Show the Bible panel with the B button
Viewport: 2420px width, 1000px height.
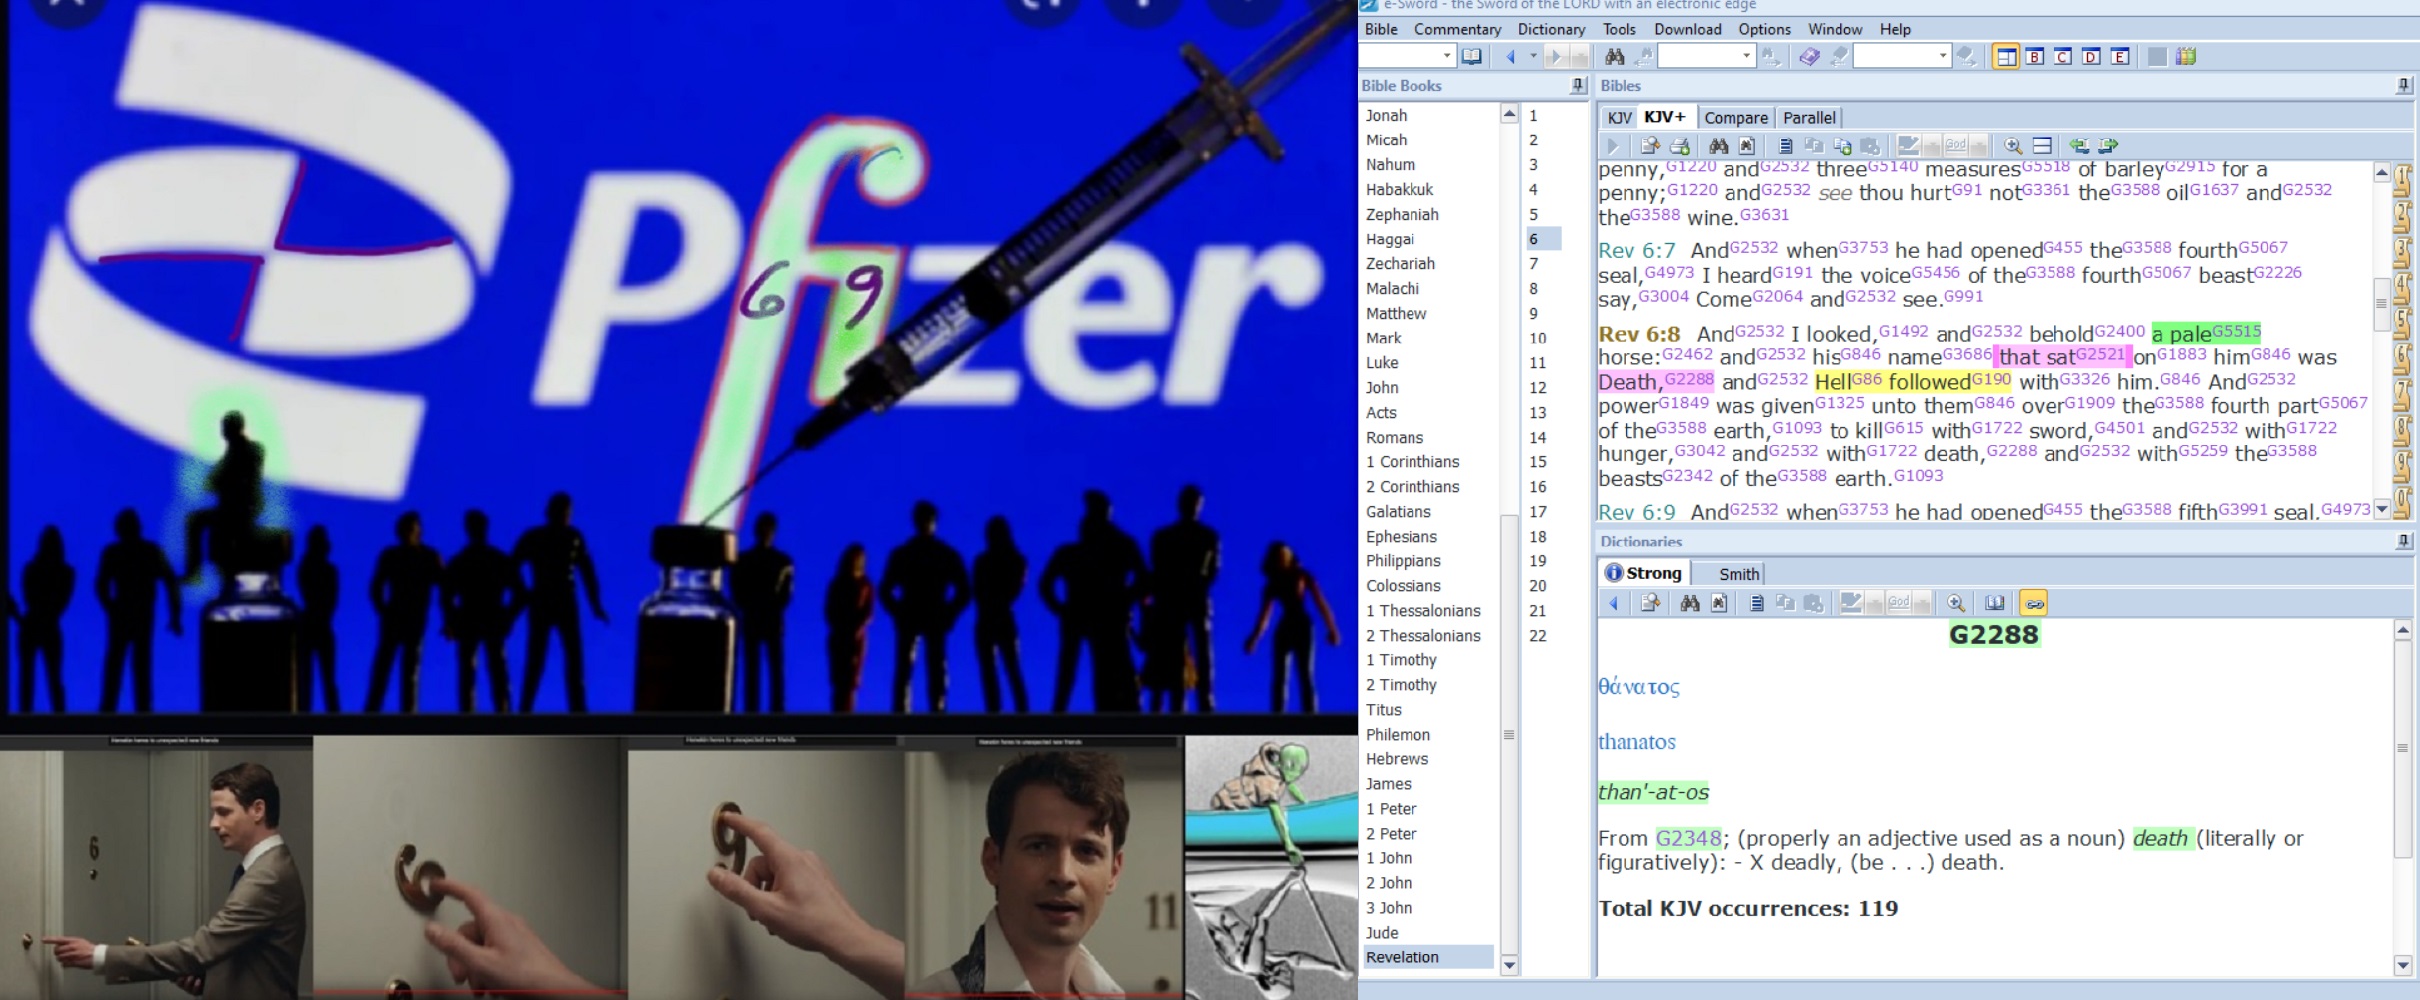point(2034,57)
